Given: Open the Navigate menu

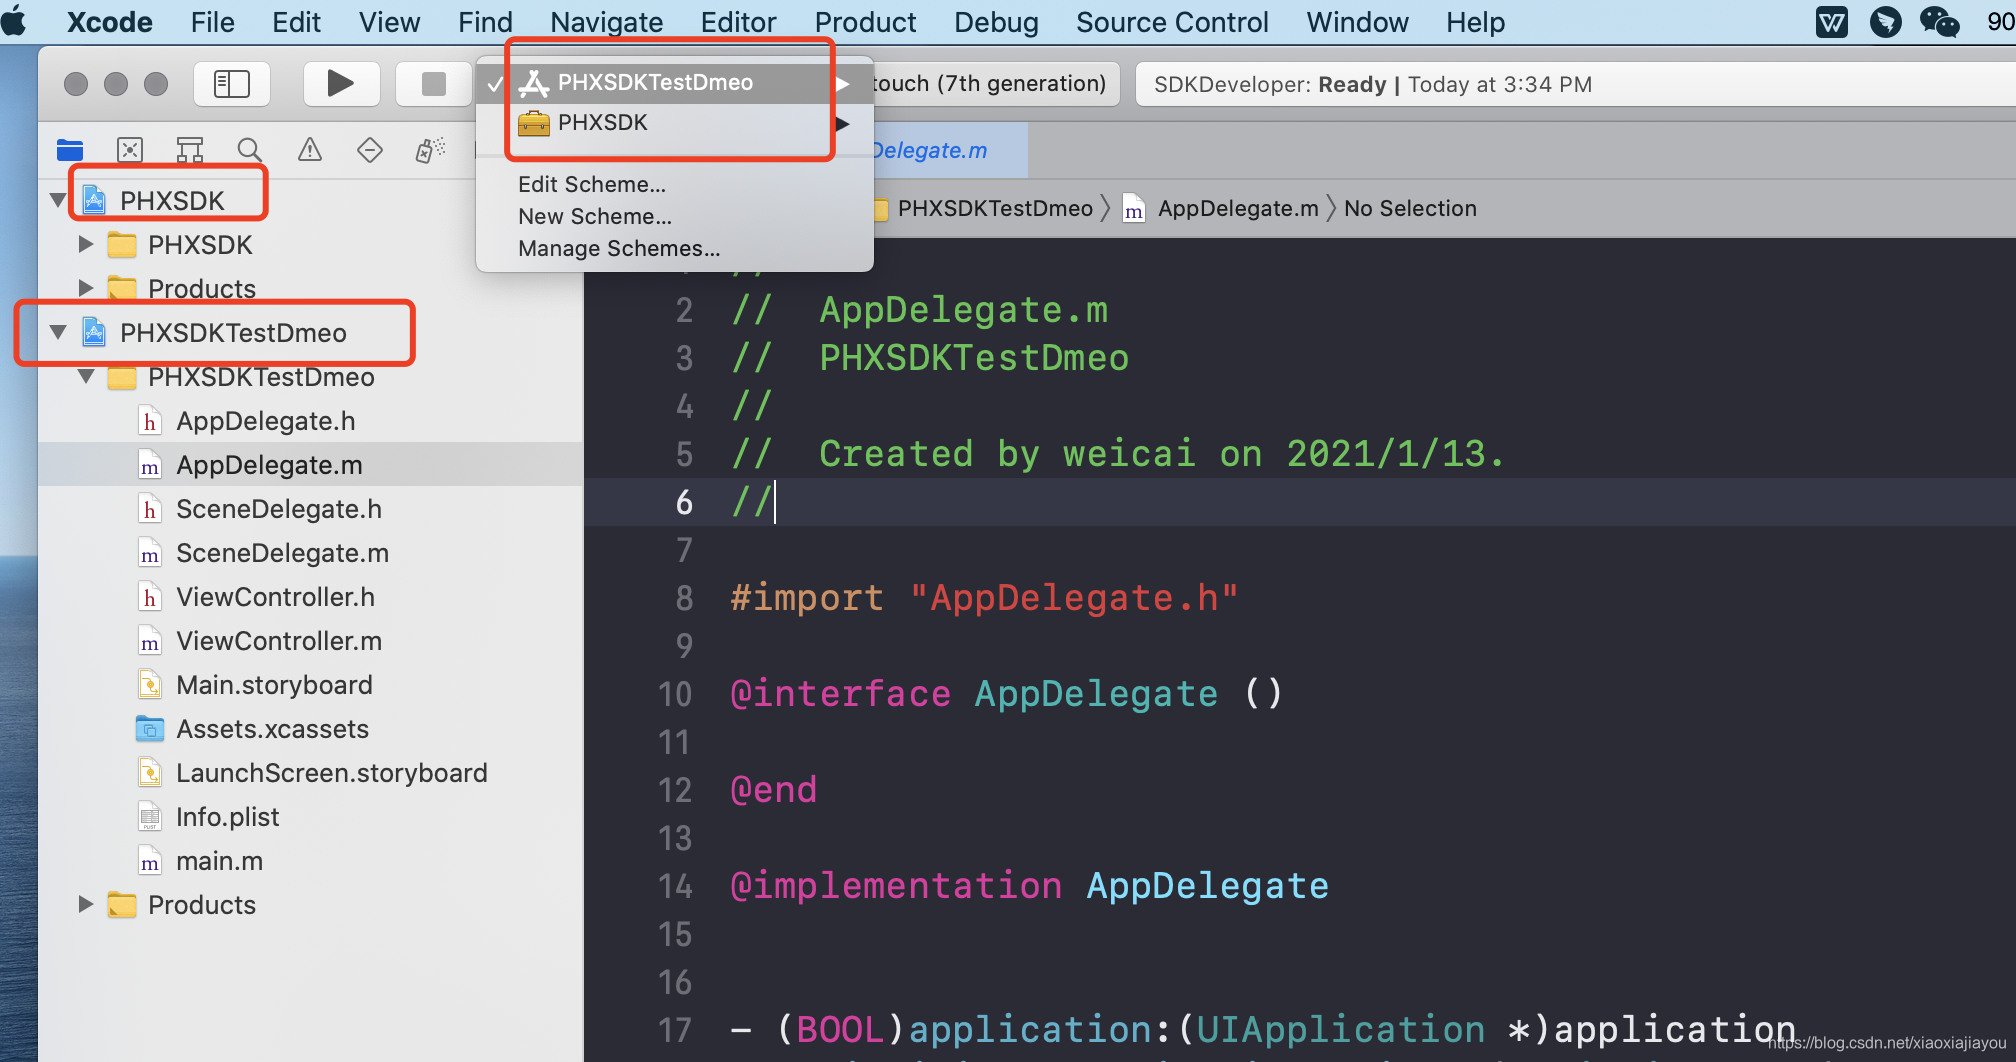Looking at the screenshot, I should [606, 22].
